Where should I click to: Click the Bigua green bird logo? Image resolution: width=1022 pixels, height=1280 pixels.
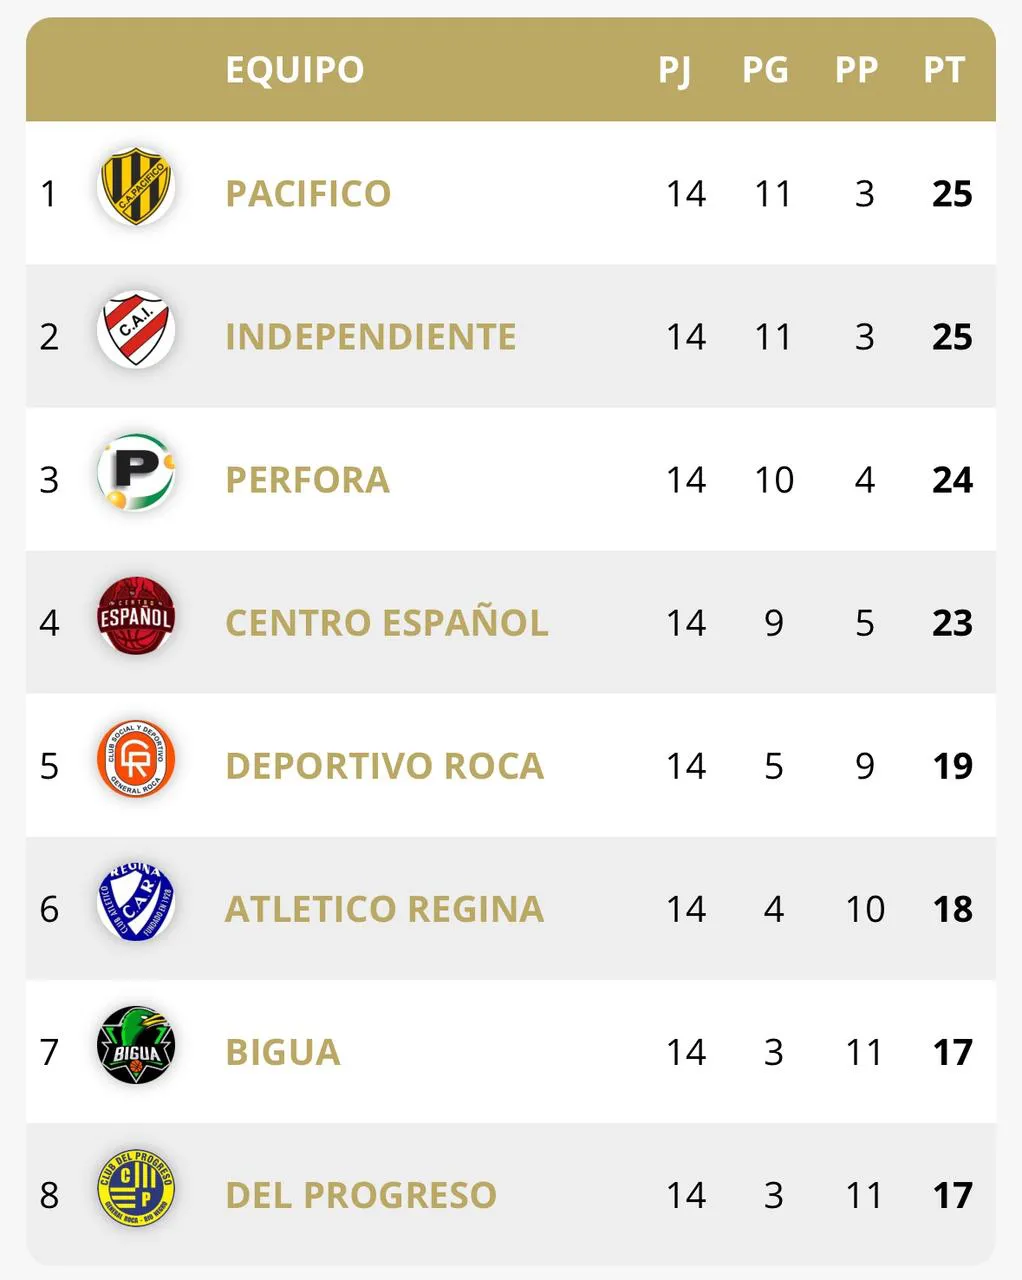click(x=136, y=1046)
